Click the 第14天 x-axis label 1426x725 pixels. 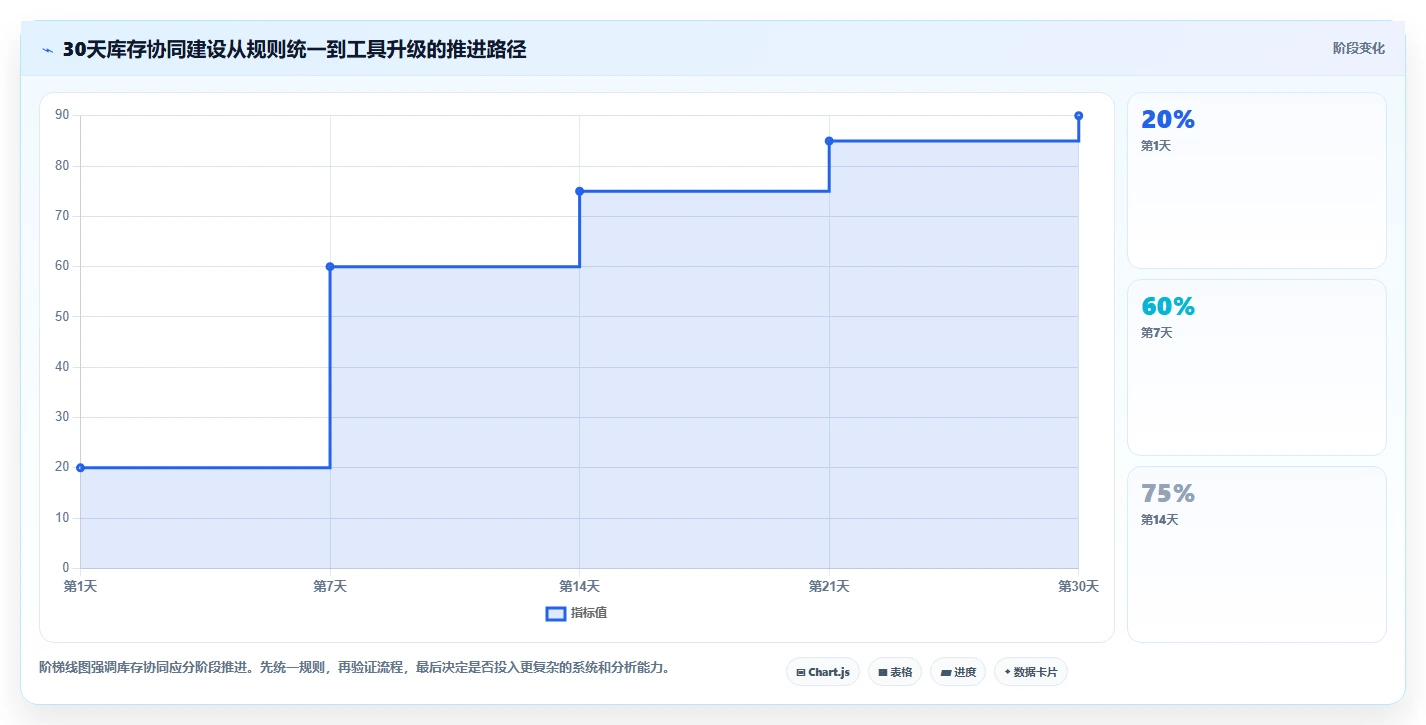[x=579, y=587]
